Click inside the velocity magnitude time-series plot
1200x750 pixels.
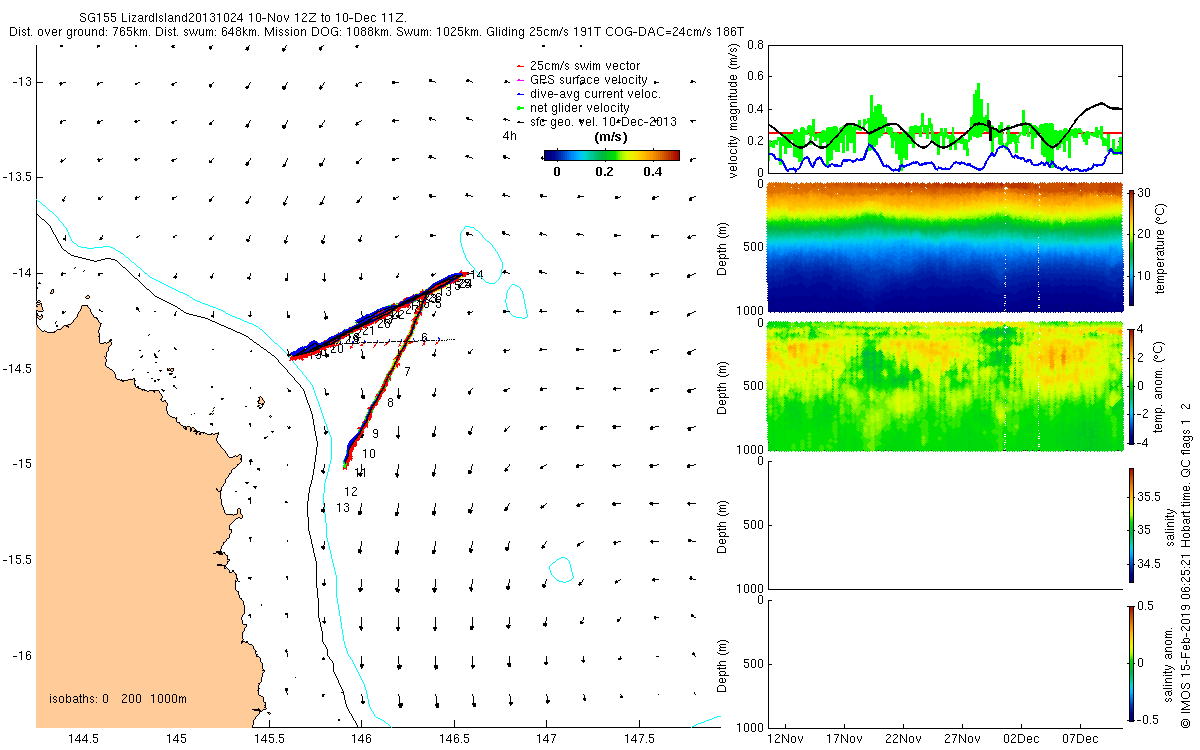(944, 108)
